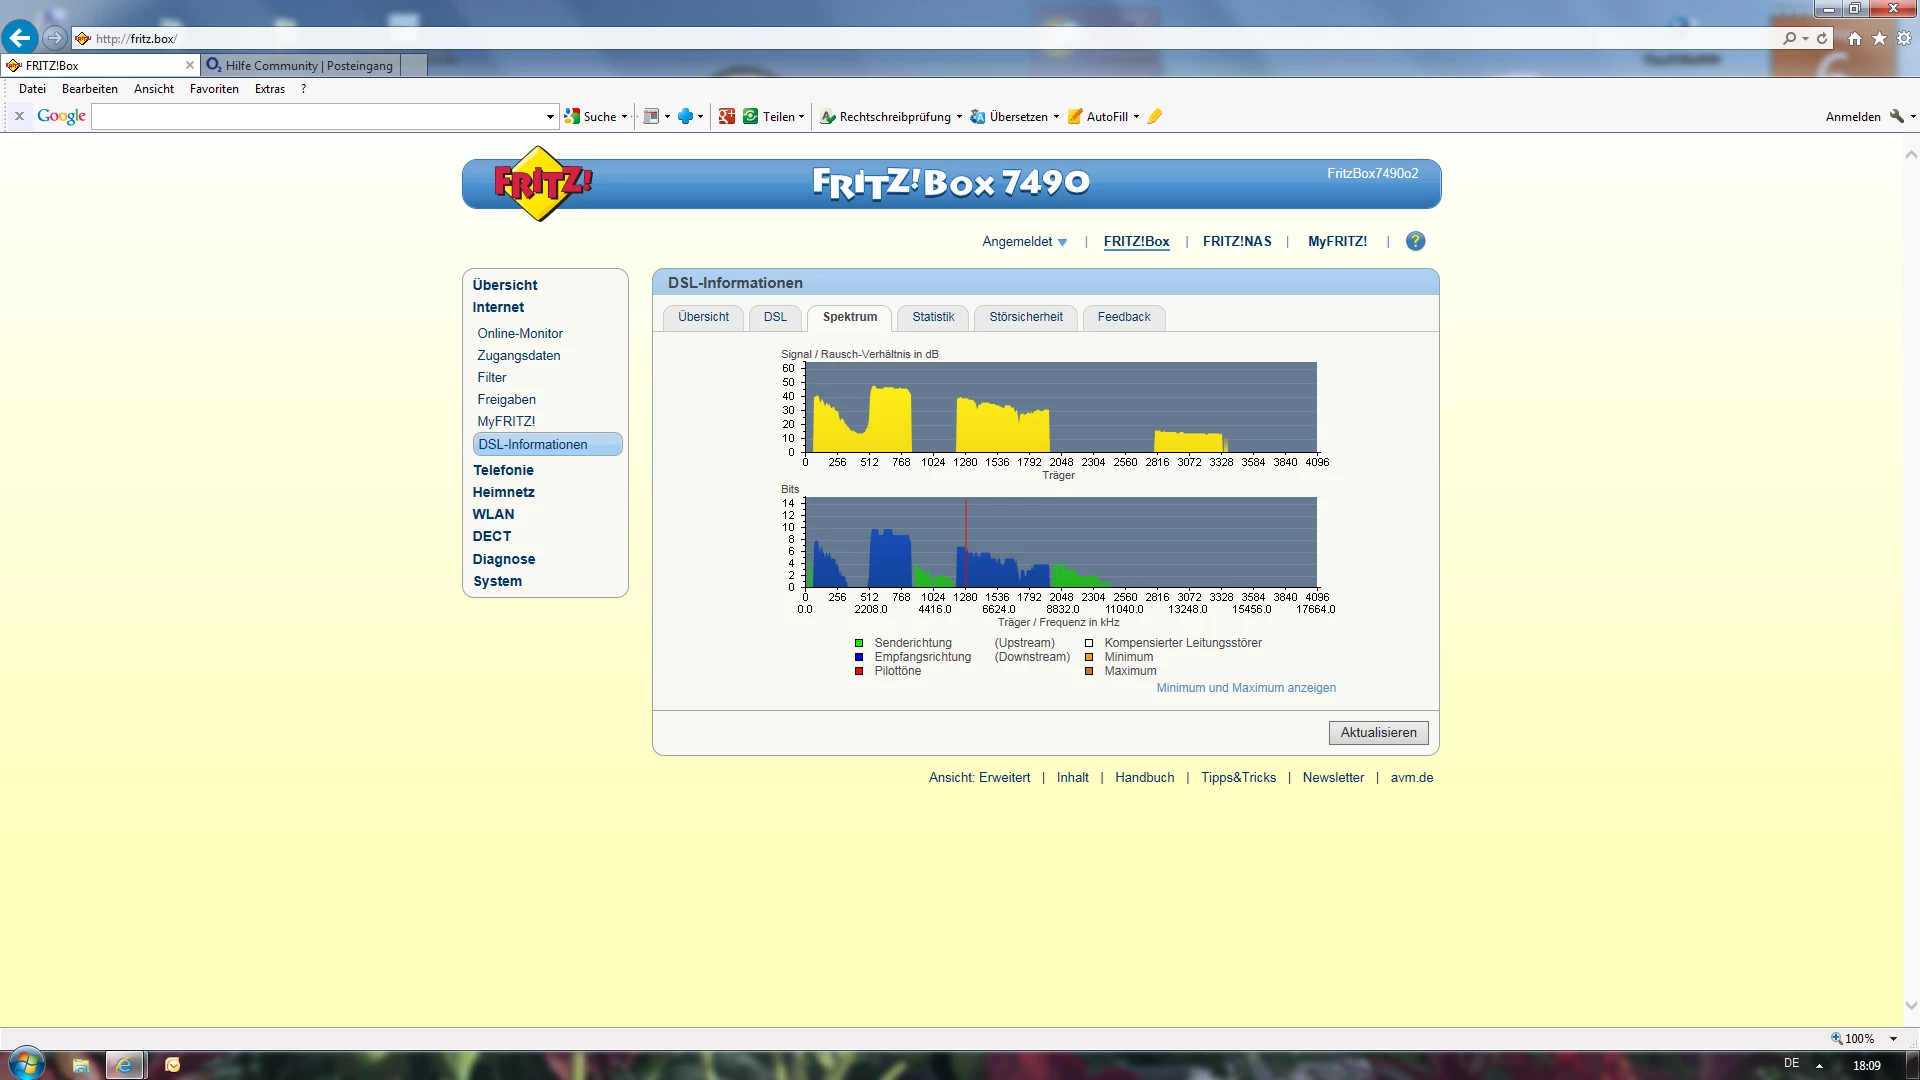This screenshot has width=1920, height=1080.
Task: Switch to the Statistik tab
Action: (x=932, y=317)
